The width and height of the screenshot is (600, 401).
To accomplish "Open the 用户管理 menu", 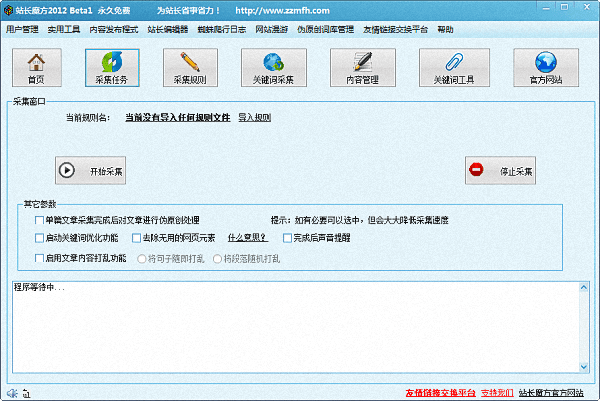I will point(22,30).
